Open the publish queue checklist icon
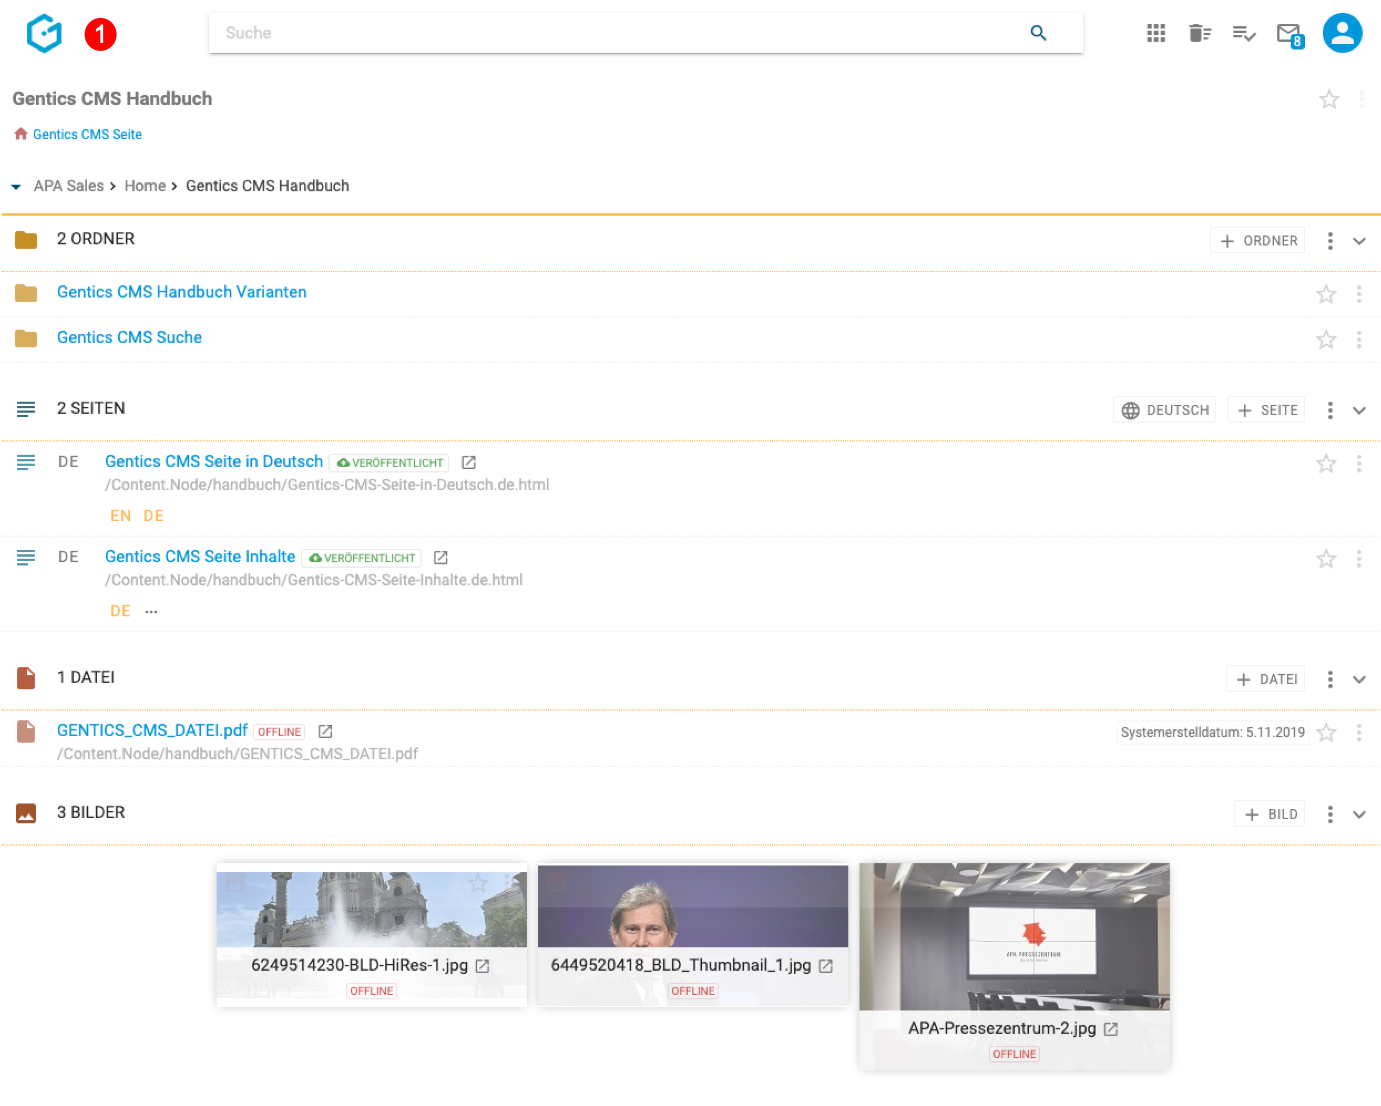 click(x=1244, y=33)
